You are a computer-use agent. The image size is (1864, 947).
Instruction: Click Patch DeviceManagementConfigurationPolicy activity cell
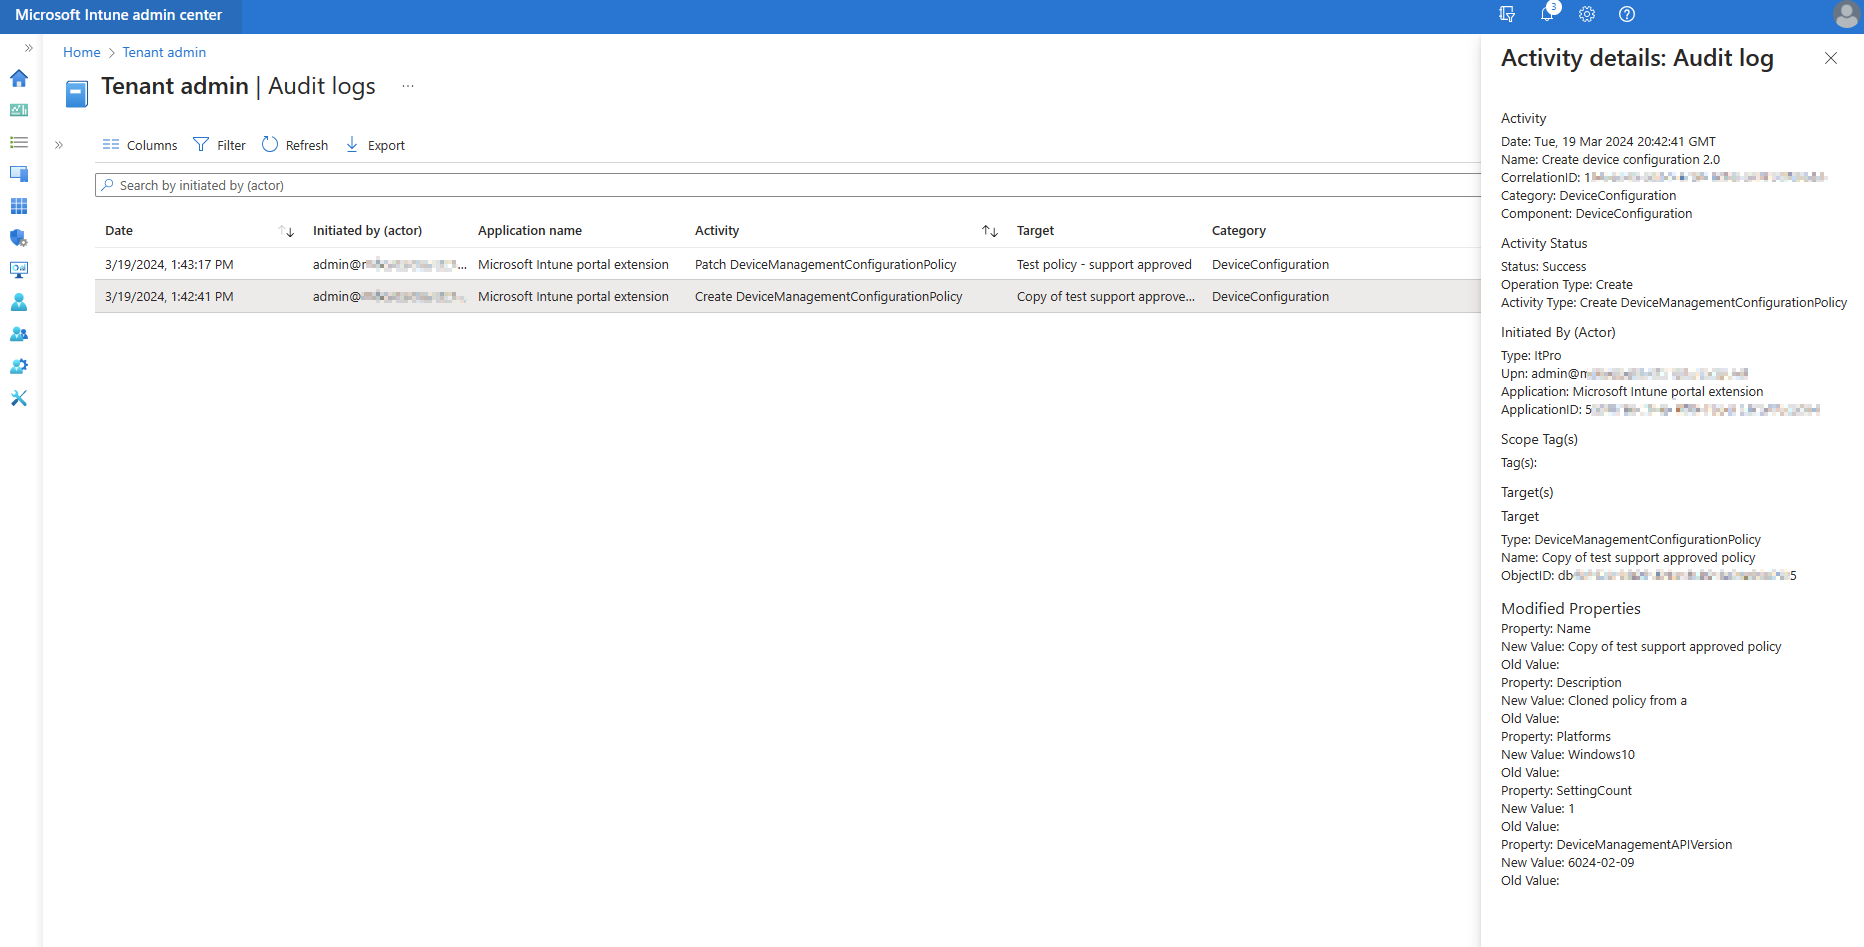click(826, 265)
